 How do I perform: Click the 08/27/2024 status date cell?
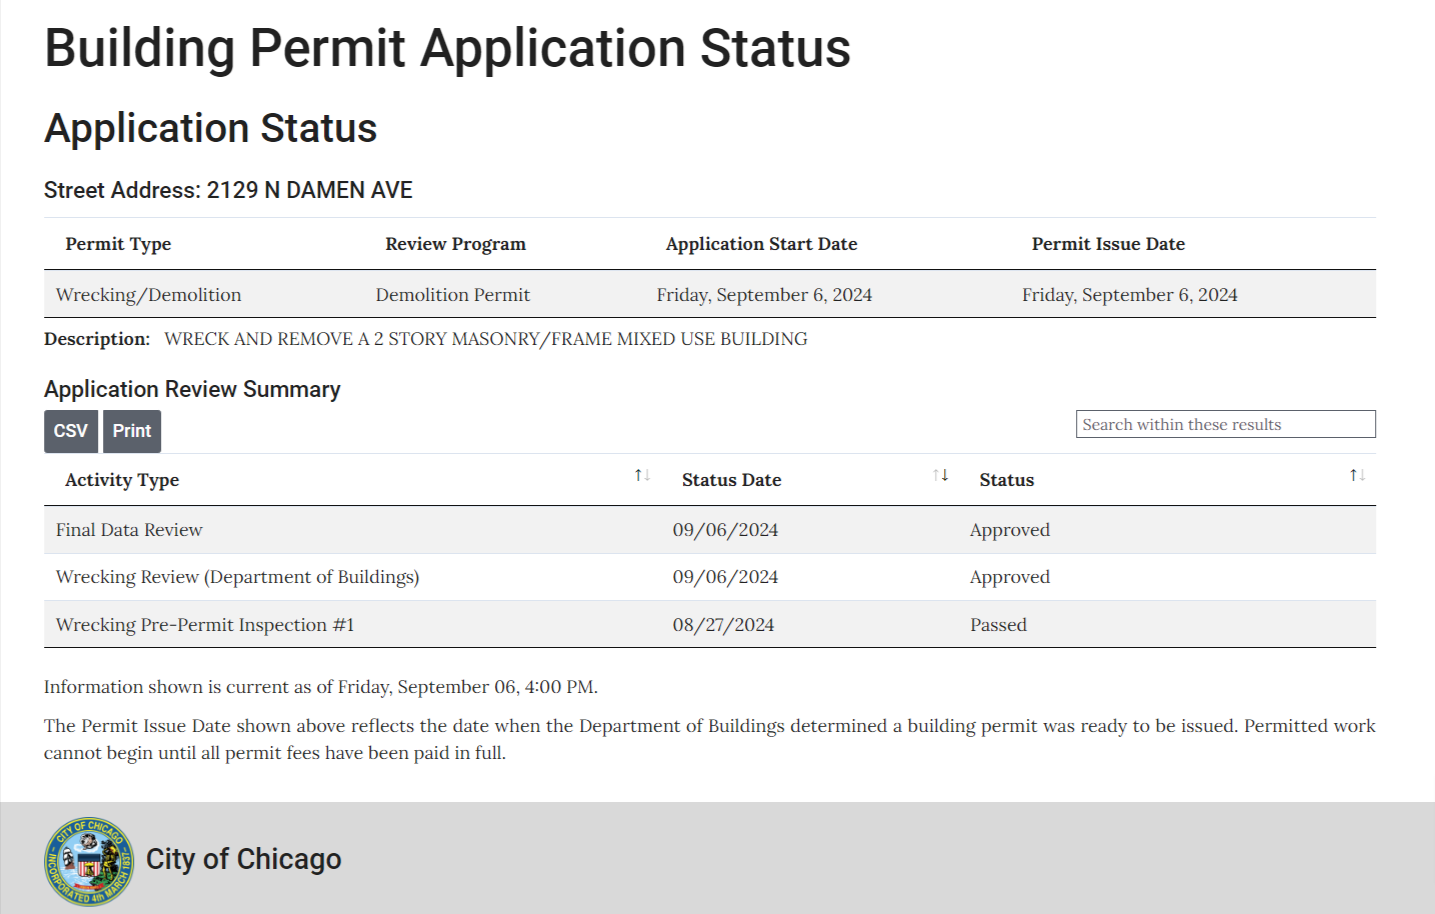tap(723, 625)
